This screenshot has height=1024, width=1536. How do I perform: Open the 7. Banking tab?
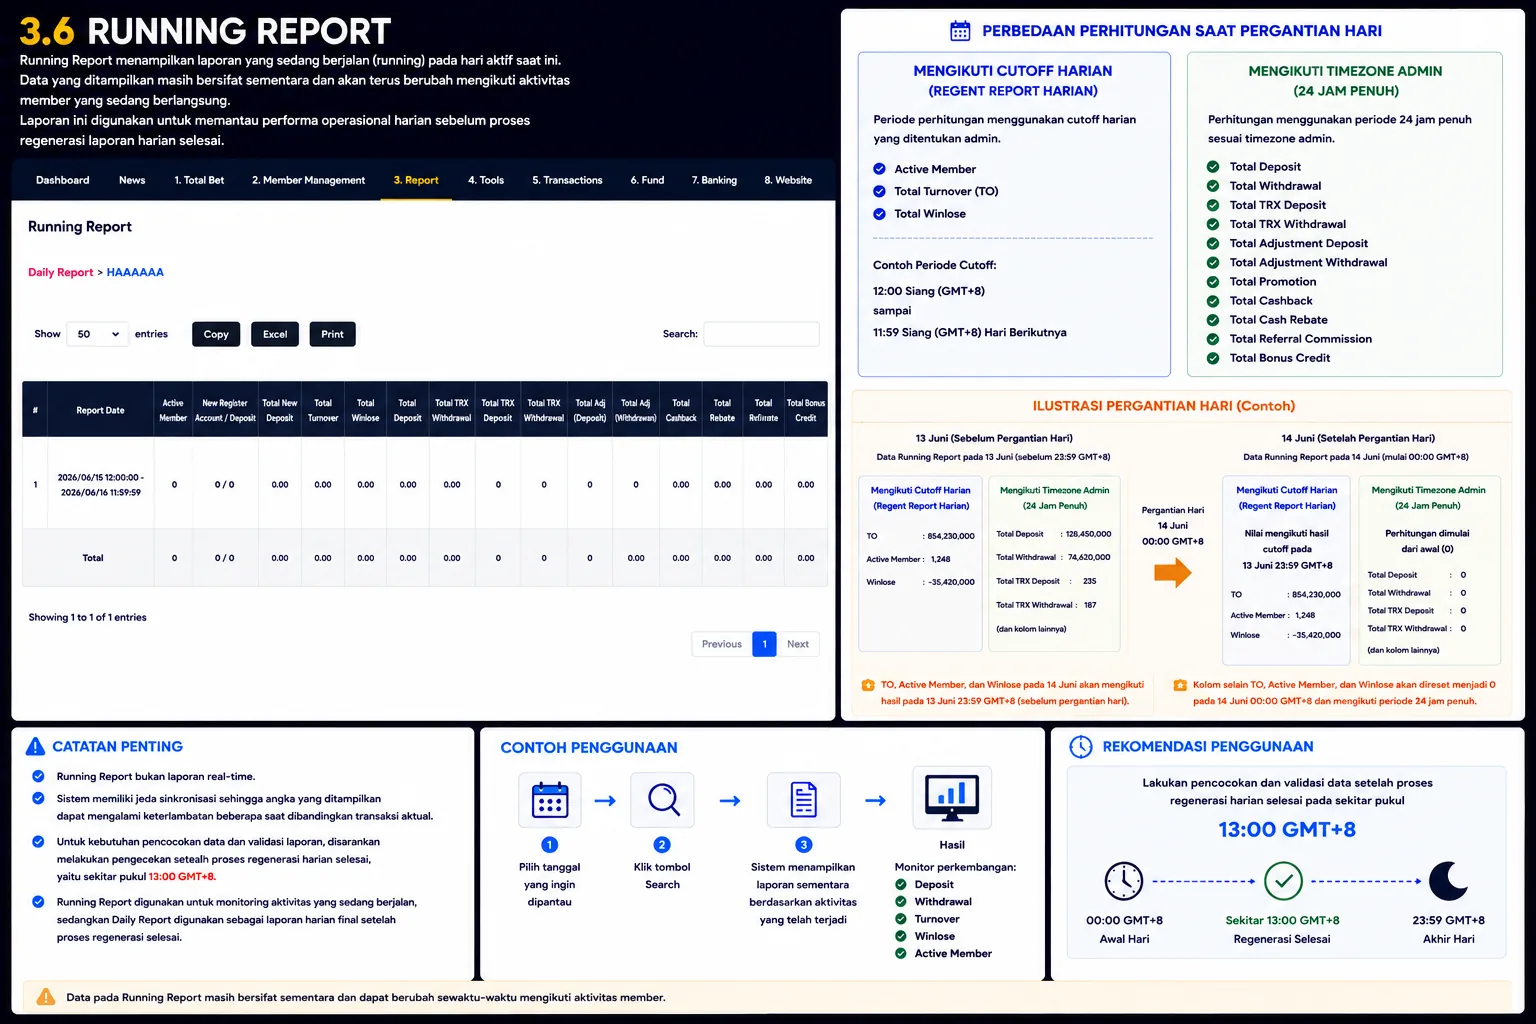click(714, 180)
